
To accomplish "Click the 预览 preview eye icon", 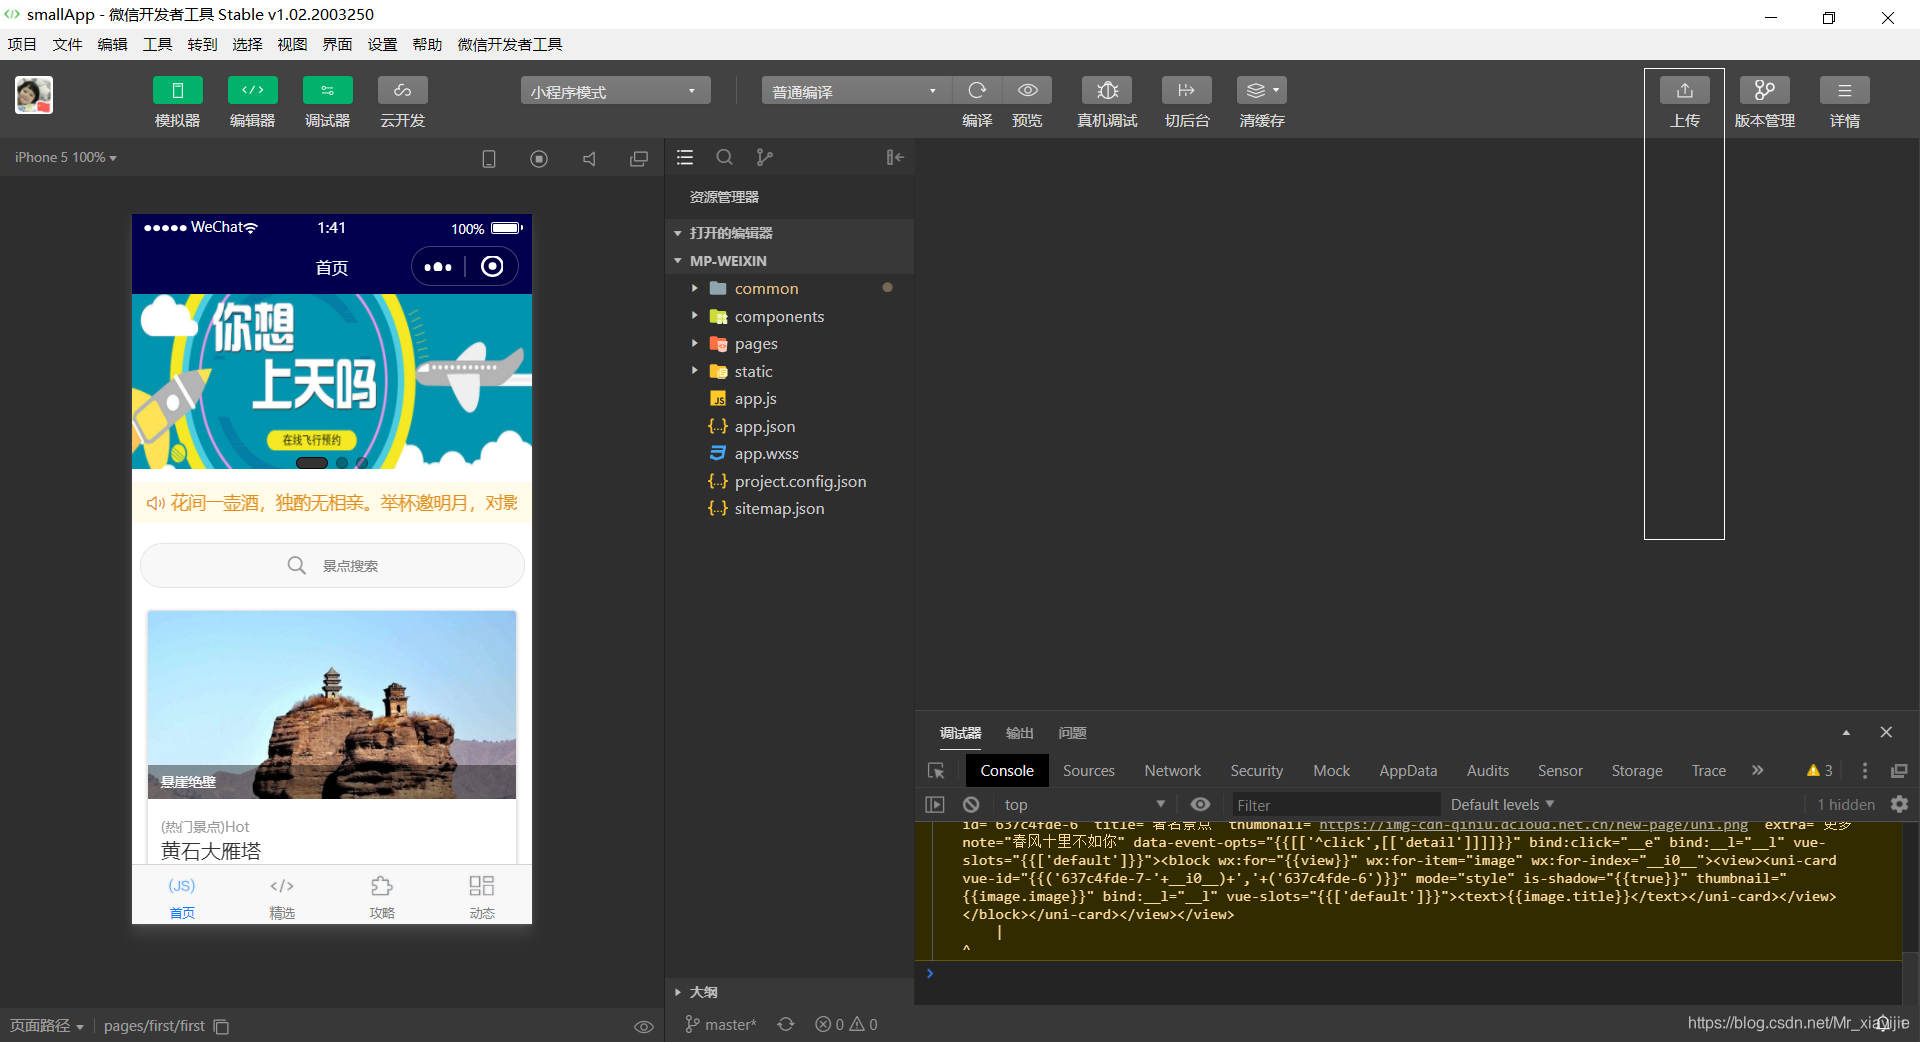I will tap(1027, 91).
